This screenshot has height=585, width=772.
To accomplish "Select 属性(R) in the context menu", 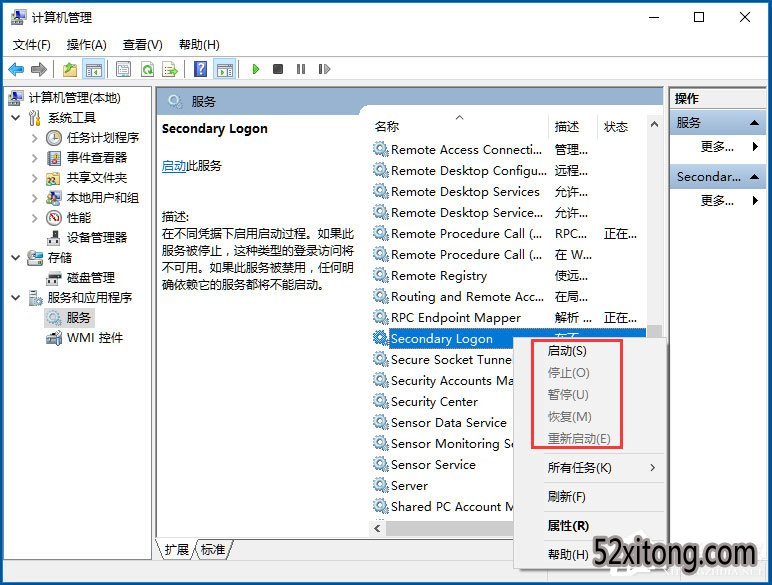I will (568, 525).
